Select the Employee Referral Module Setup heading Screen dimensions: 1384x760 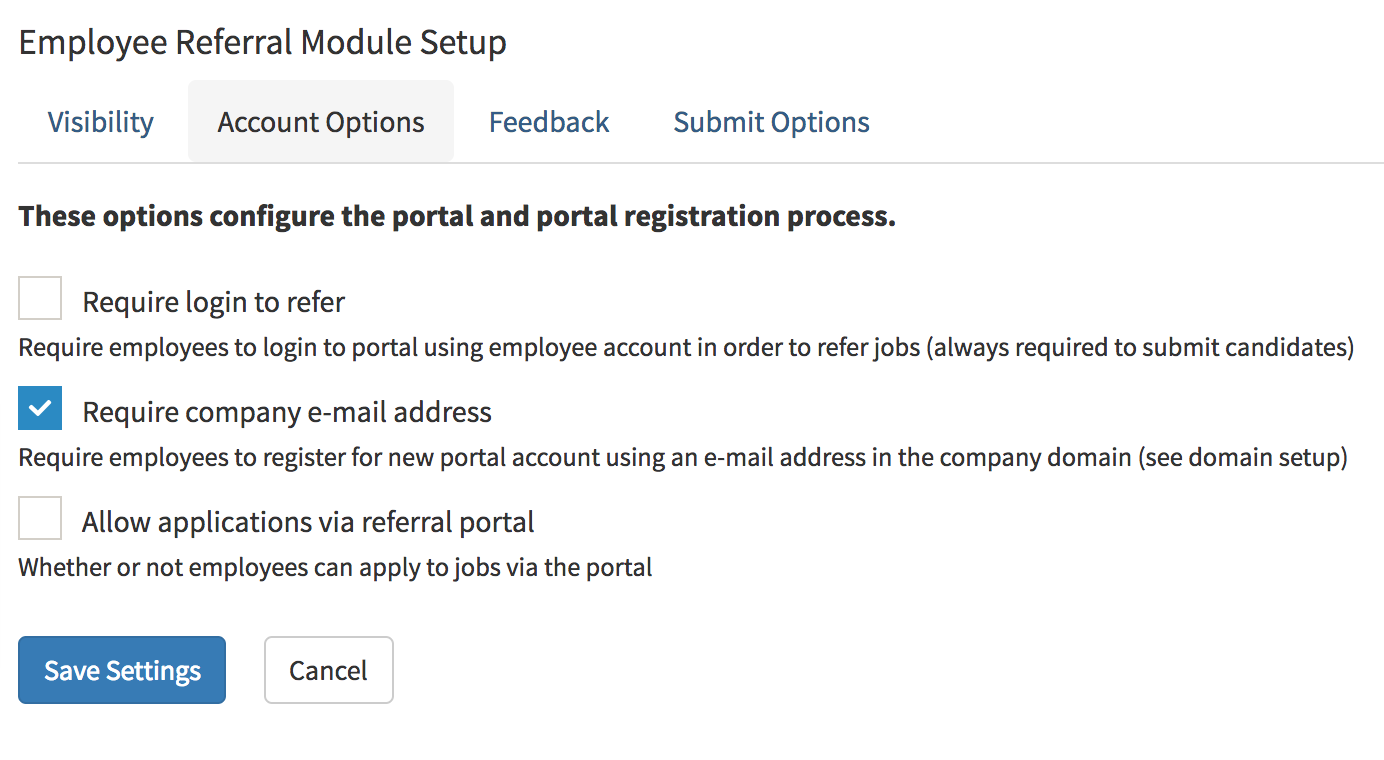pos(262,42)
